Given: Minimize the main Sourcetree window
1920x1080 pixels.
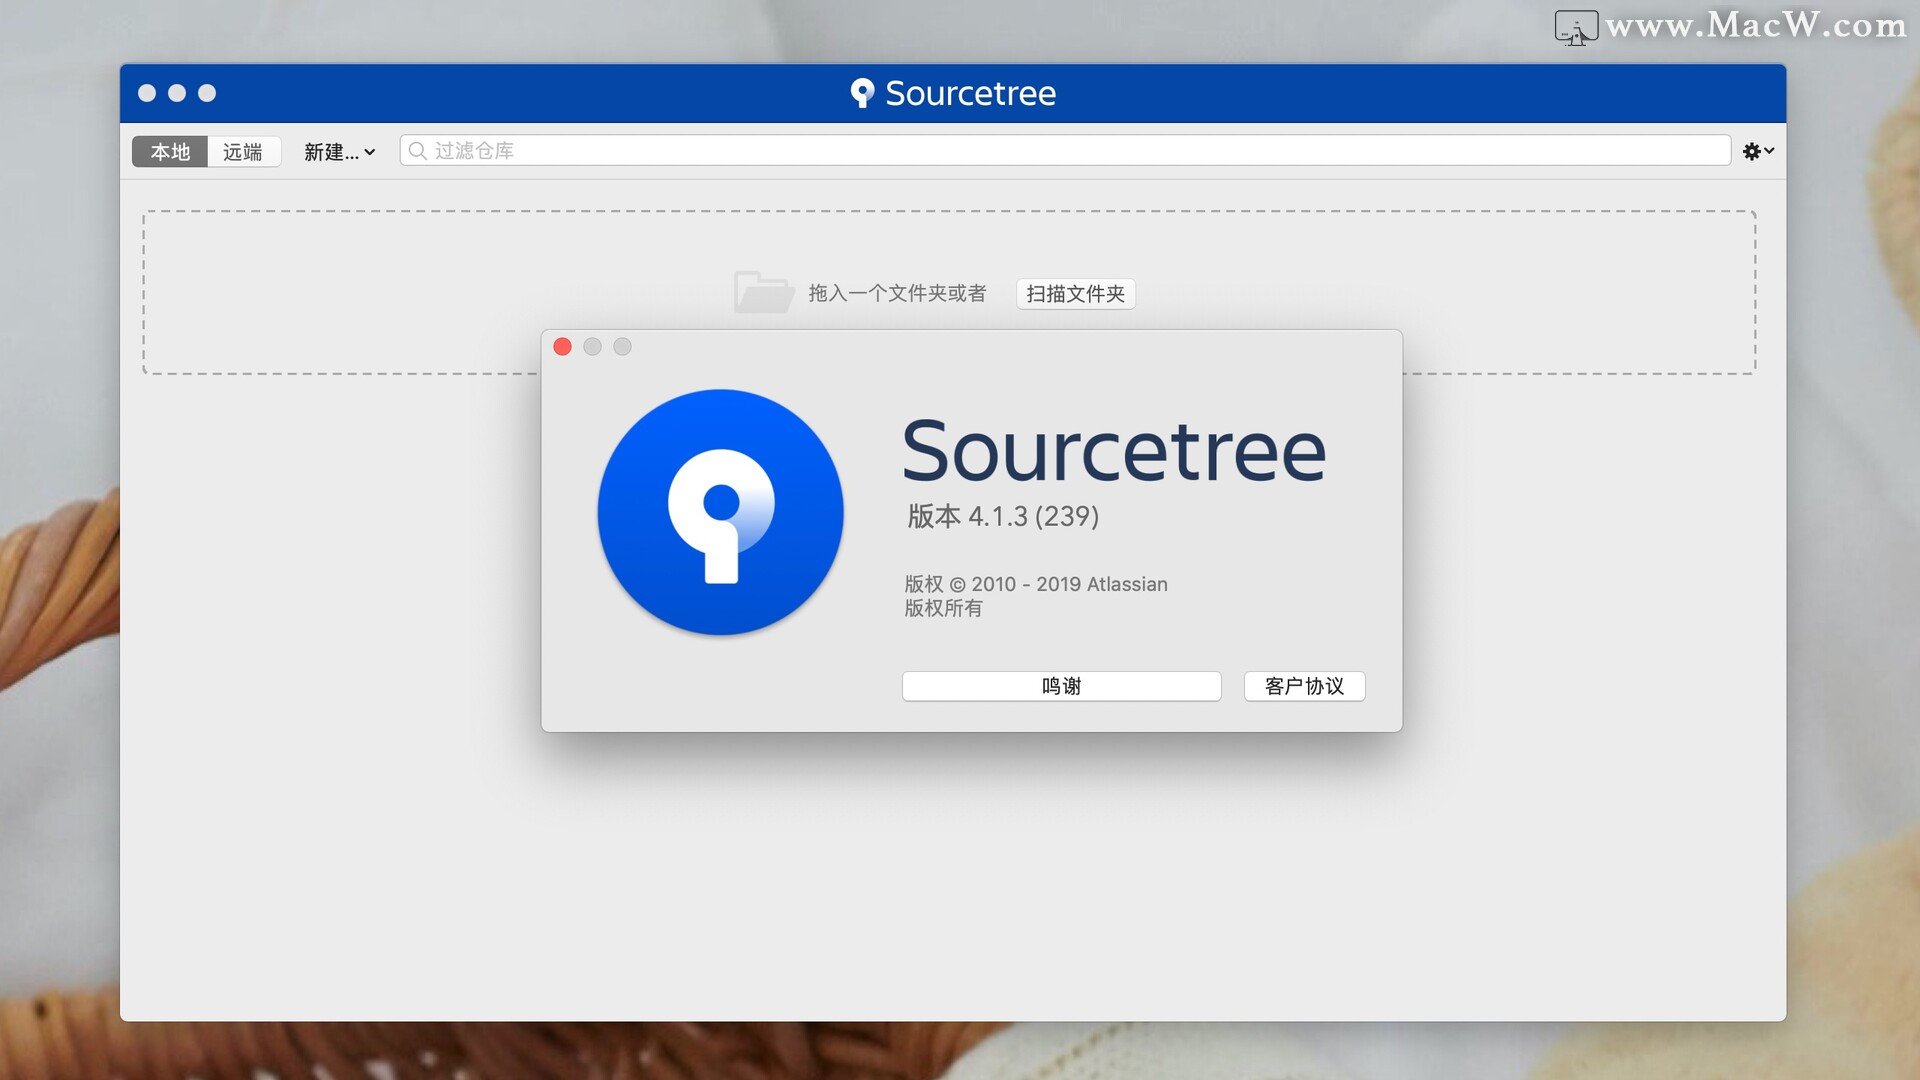Looking at the screenshot, I should pyautogui.click(x=177, y=93).
